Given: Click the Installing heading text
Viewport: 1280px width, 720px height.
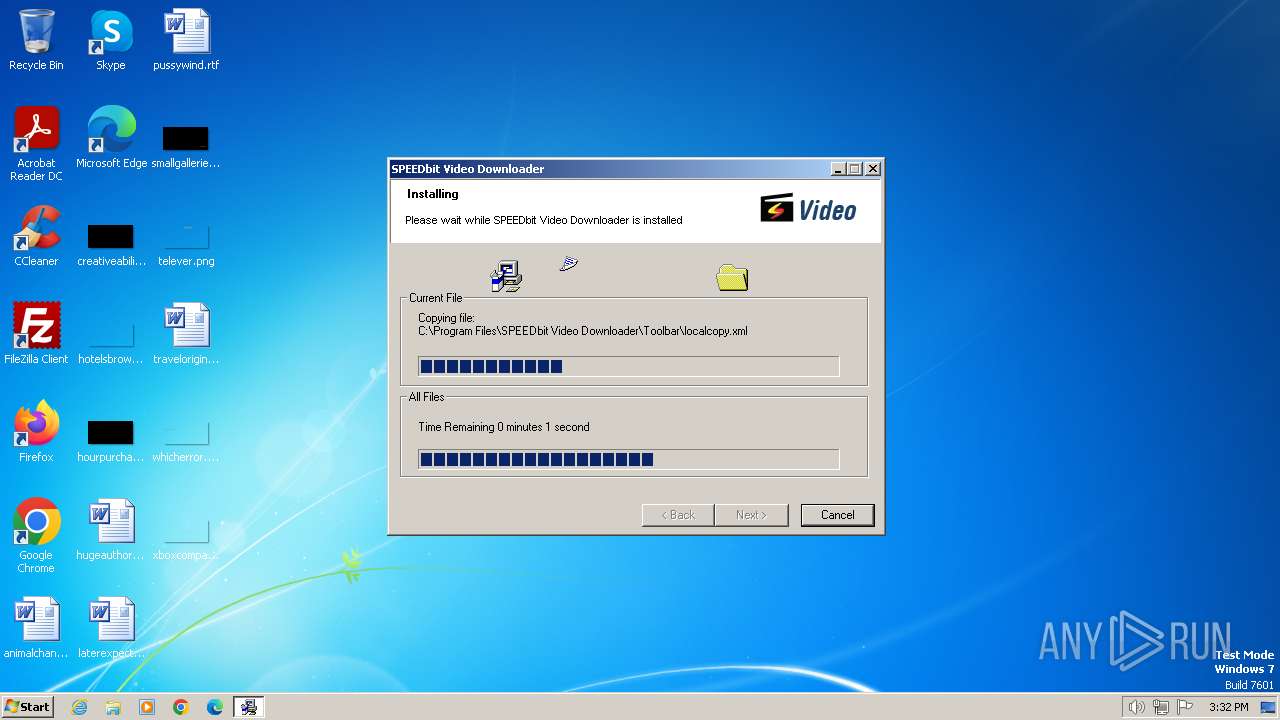Looking at the screenshot, I should pos(433,194).
